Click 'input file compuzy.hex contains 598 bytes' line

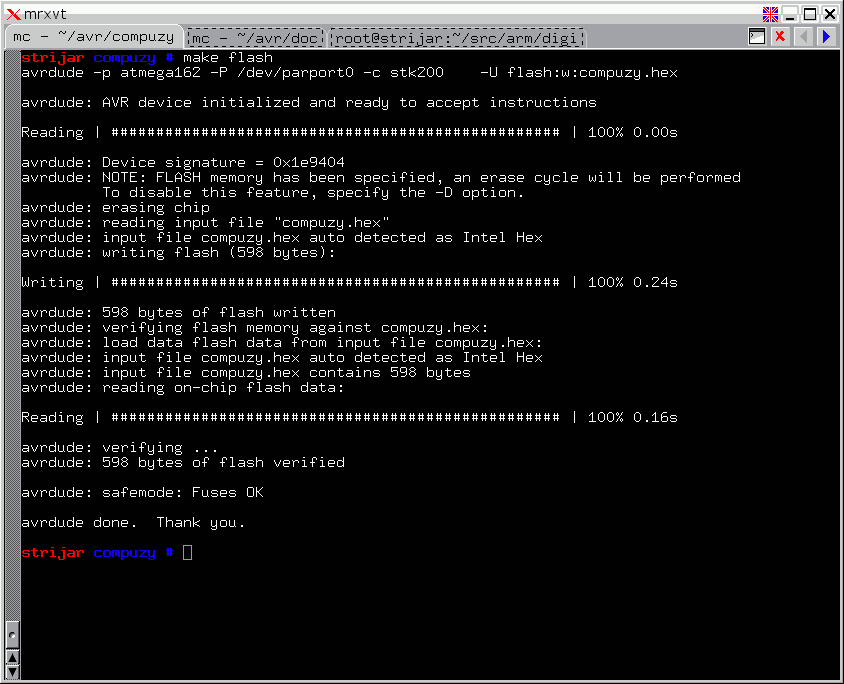click(245, 373)
